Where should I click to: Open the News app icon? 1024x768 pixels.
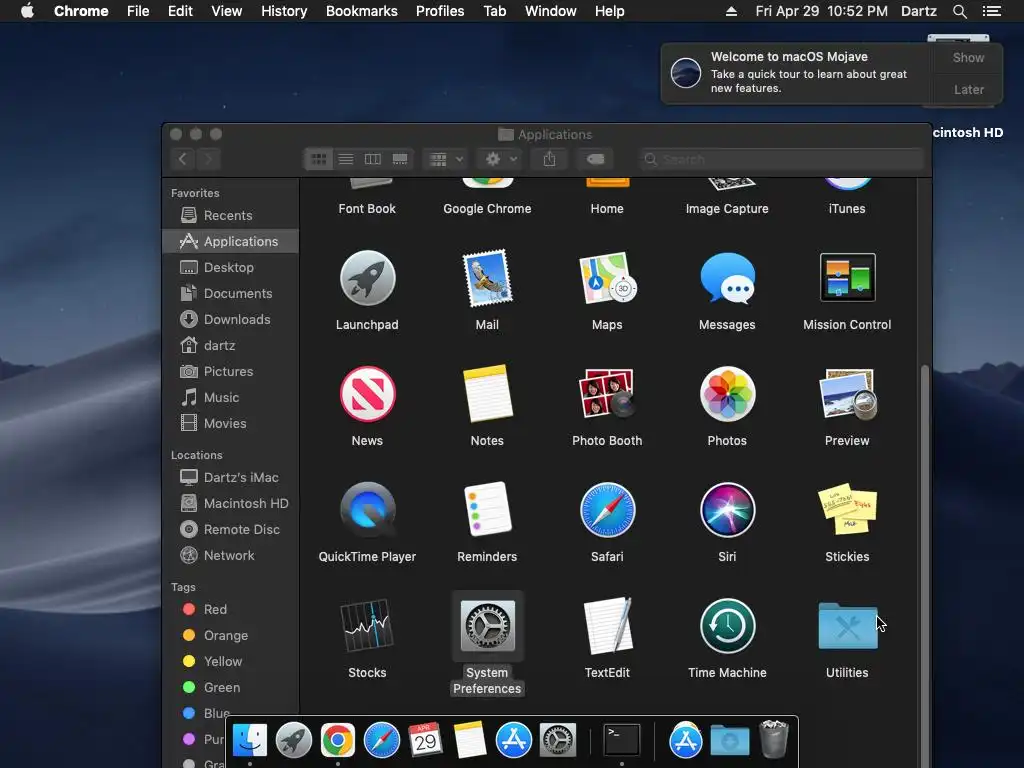(367, 394)
